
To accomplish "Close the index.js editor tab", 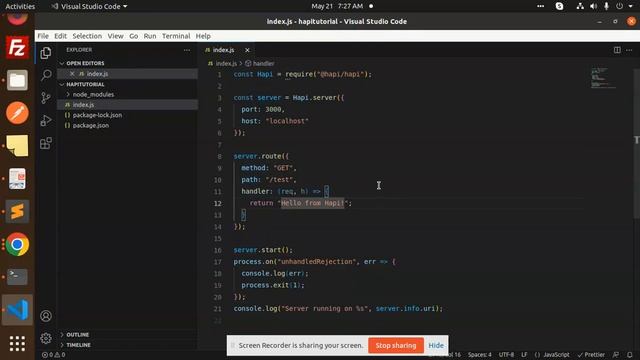I will pos(247,50).
